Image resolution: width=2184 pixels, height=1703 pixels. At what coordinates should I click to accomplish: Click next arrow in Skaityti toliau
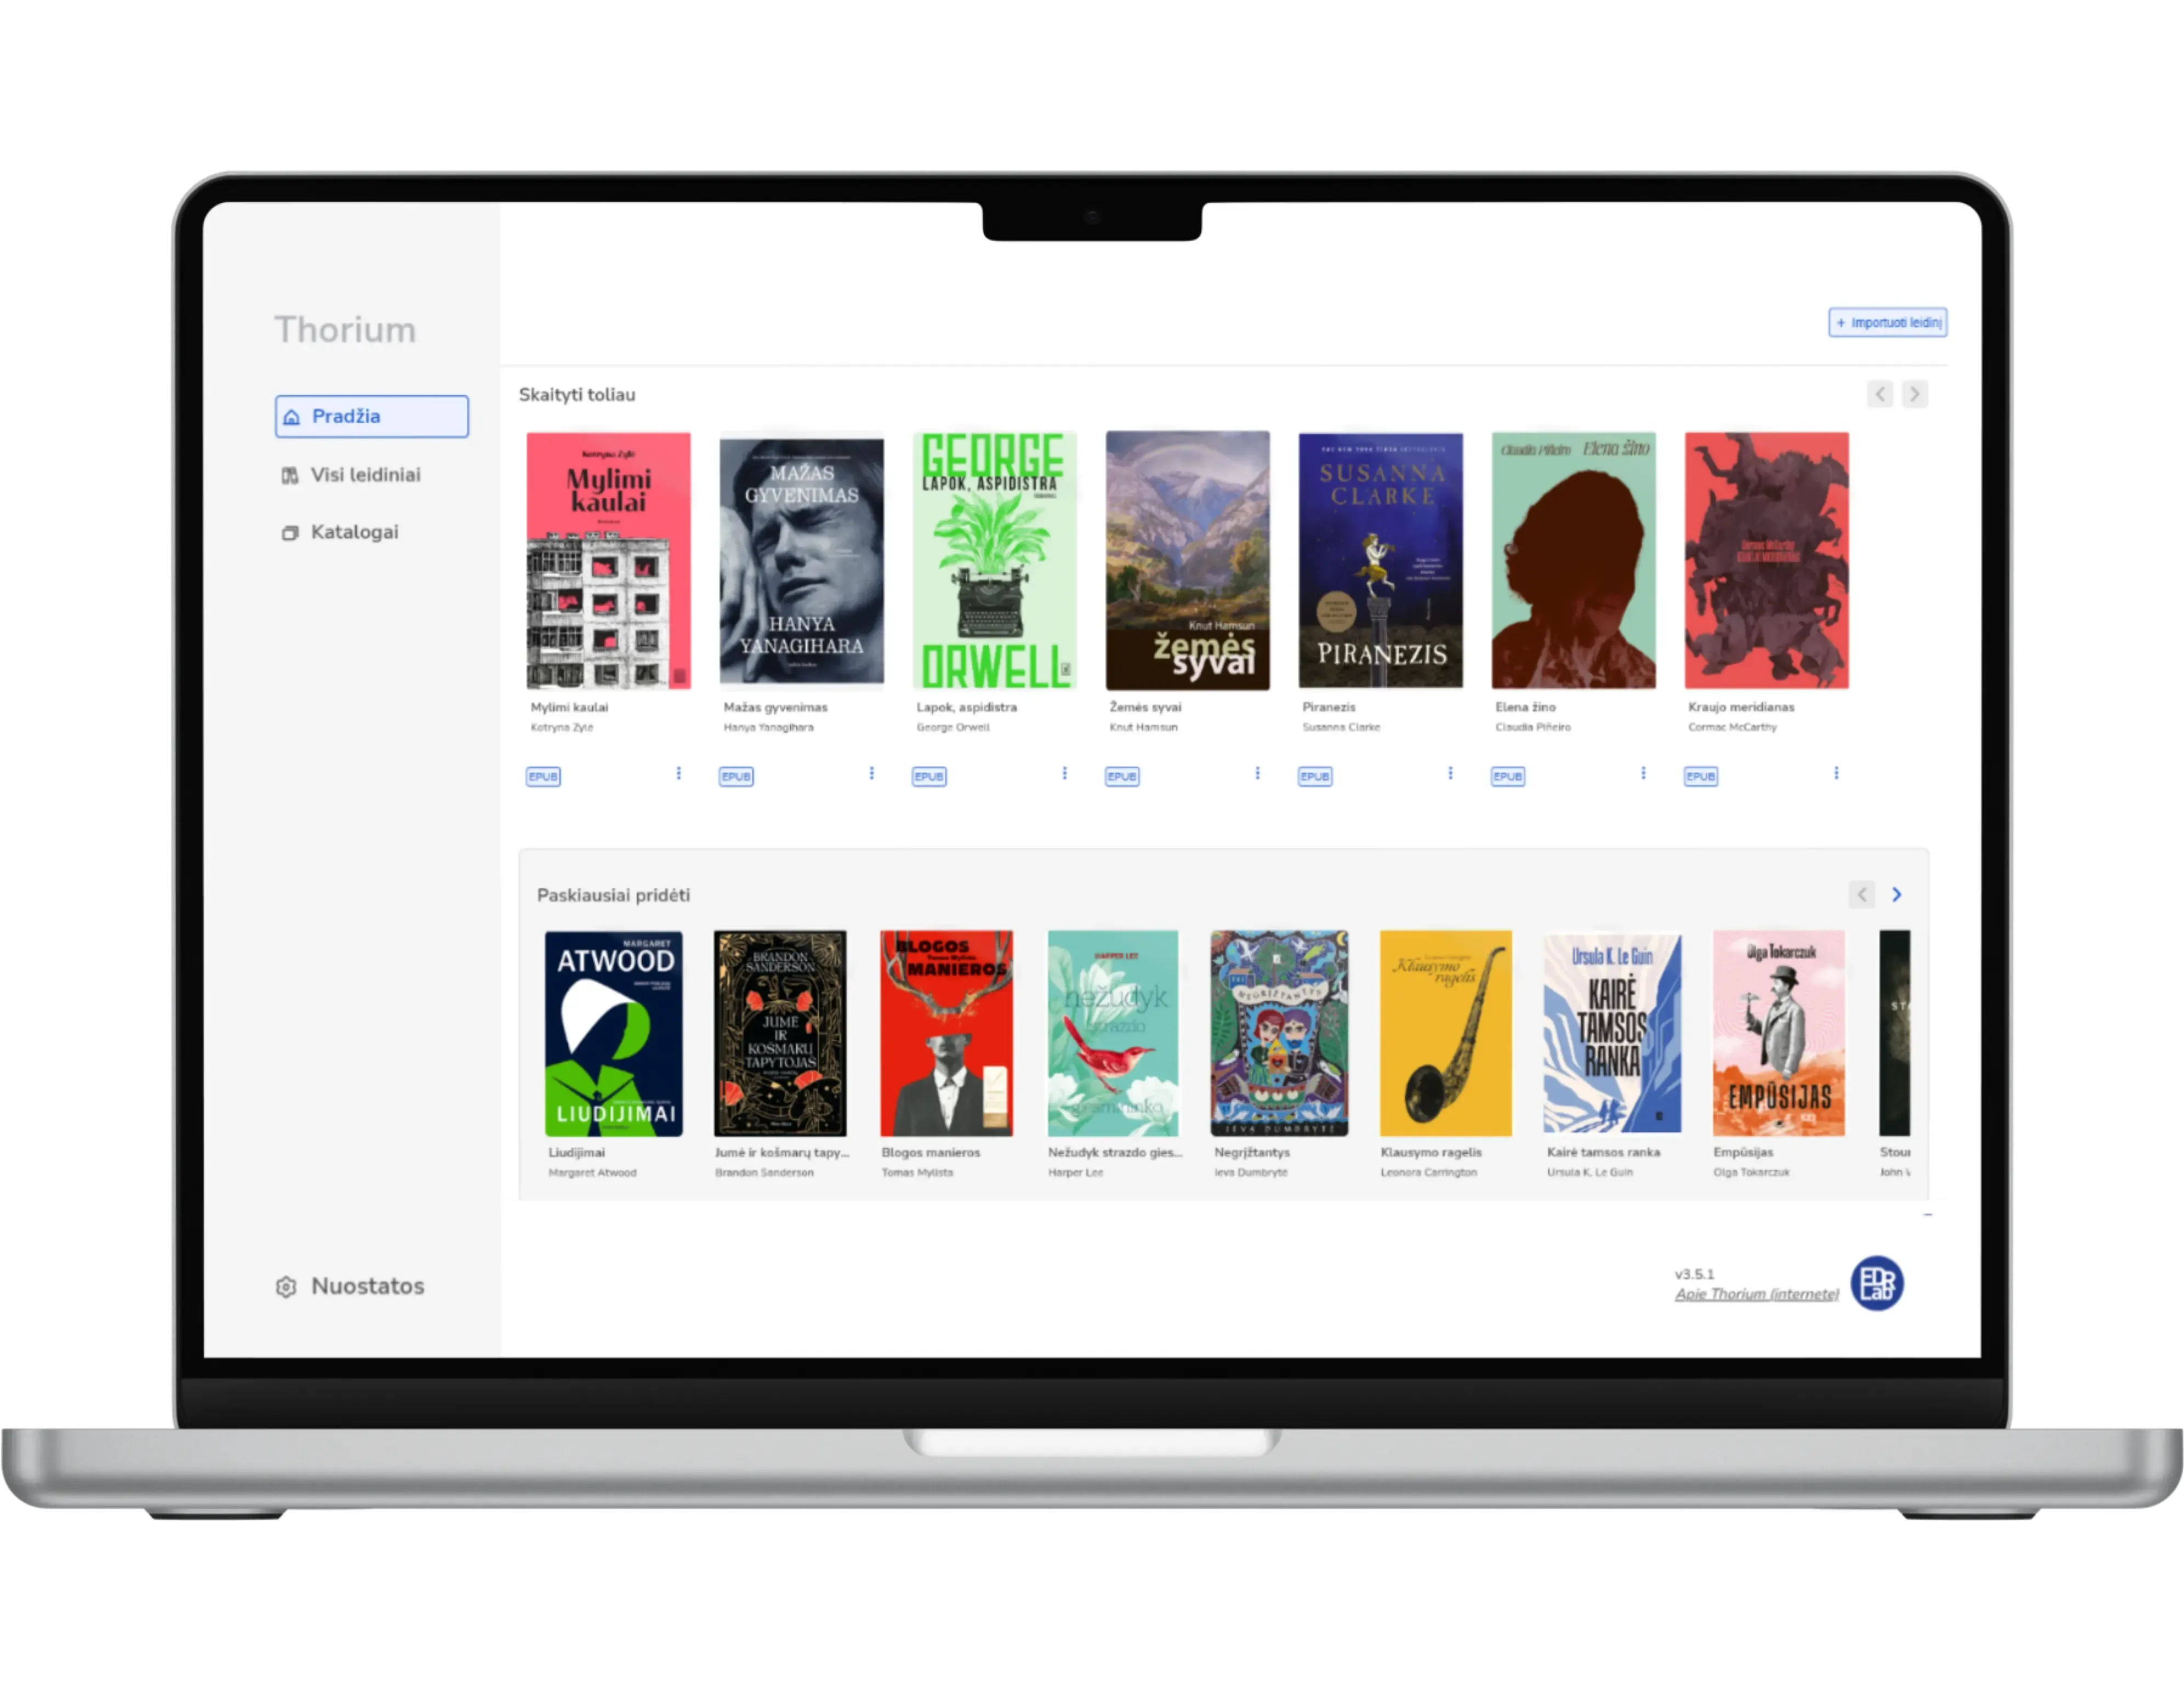(x=1914, y=394)
